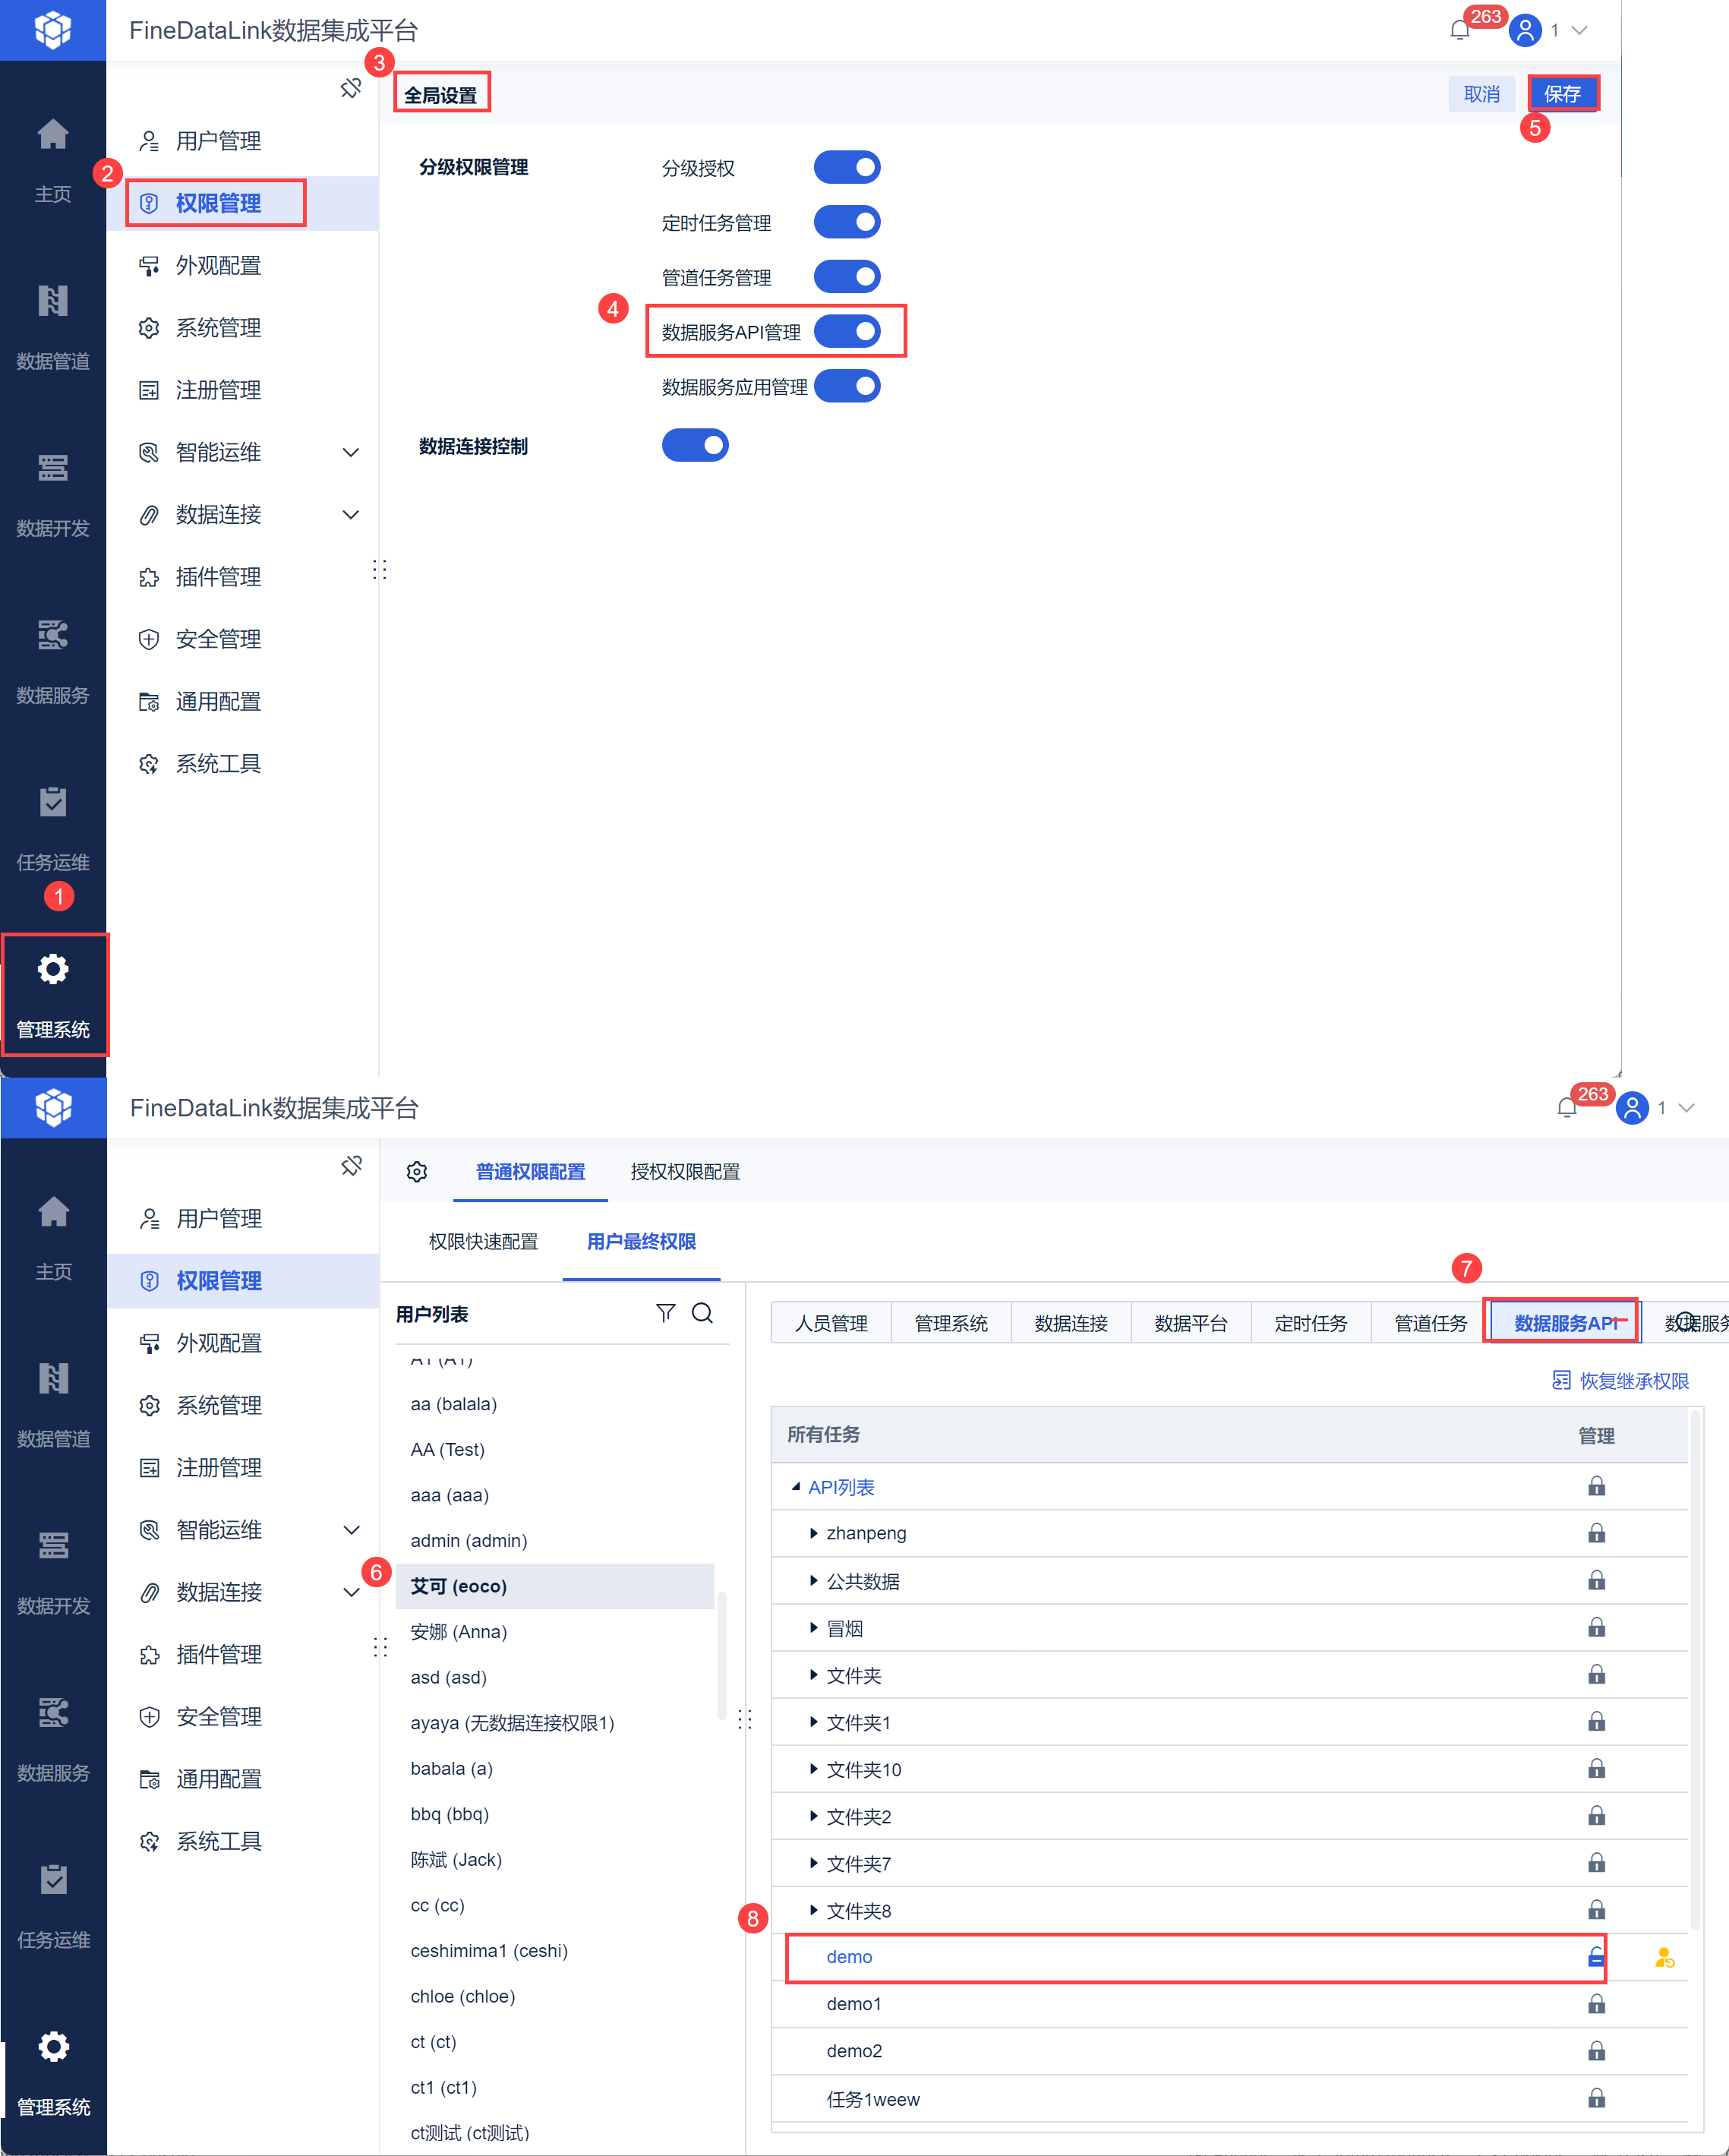Click the 取消 button
This screenshot has height=2156, width=1729.
[x=1482, y=94]
